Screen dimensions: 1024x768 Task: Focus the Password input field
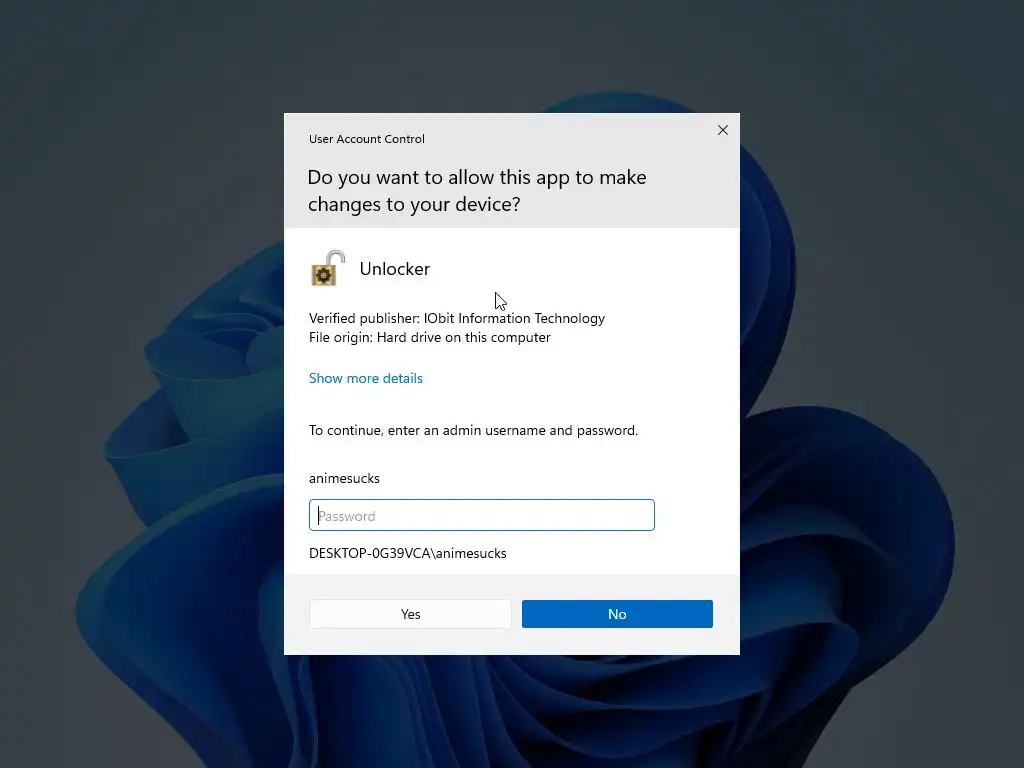(x=481, y=515)
